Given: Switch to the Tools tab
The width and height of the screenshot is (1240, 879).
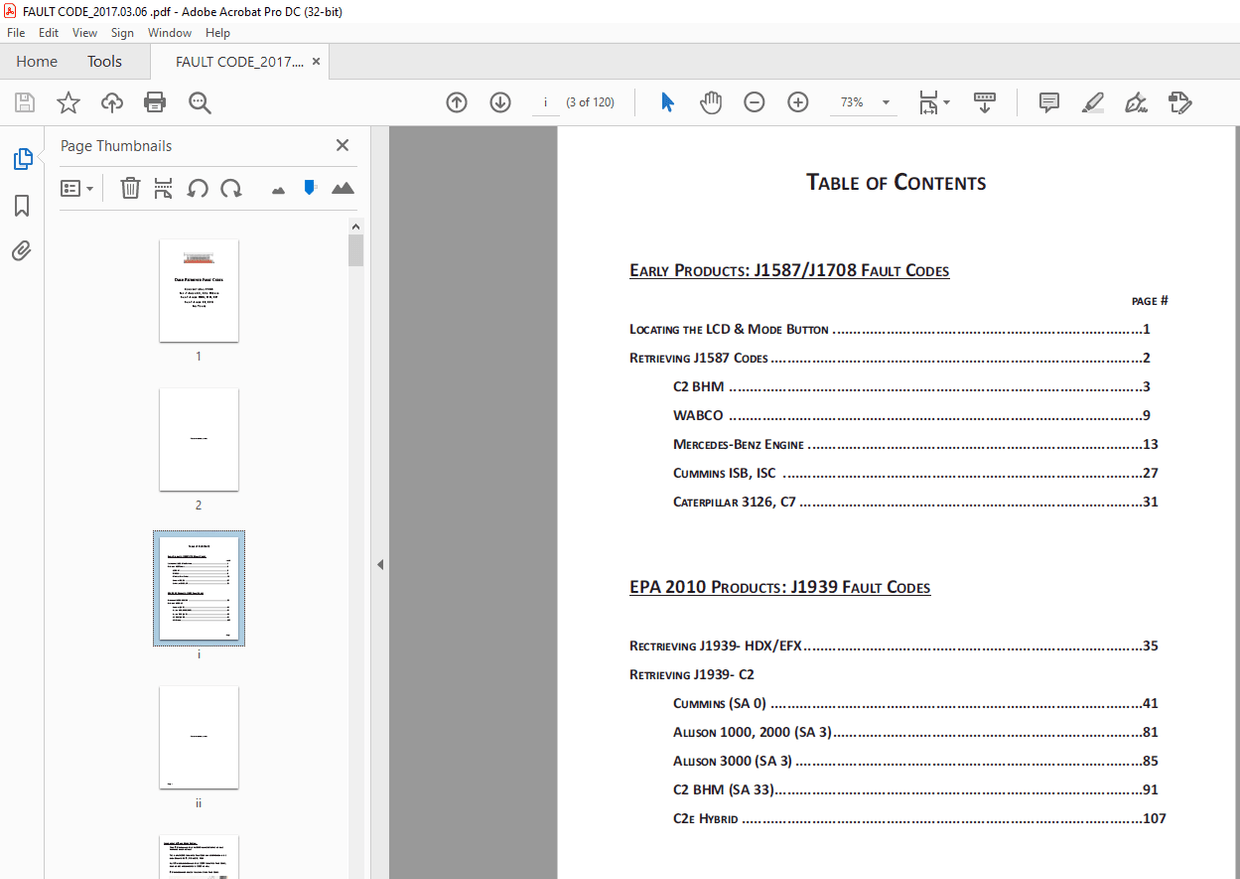Looking at the screenshot, I should click(x=104, y=61).
